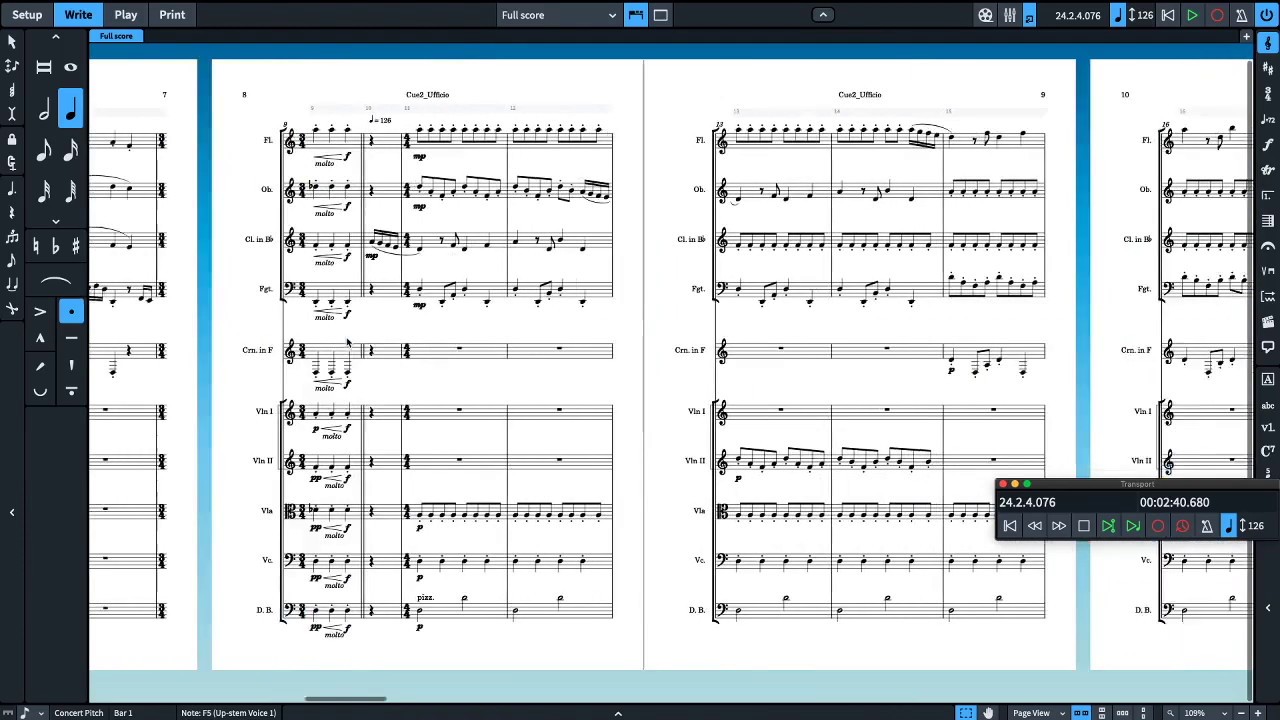Click the Transport window timecode 00:02:40.680
The width and height of the screenshot is (1280, 720).
(1174, 503)
